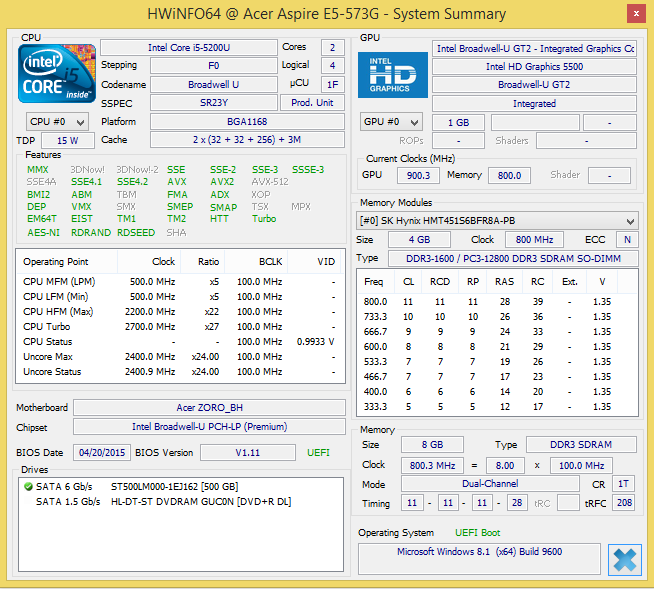
Task: Select the CPU MFM (LPM) row
Action: [180, 282]
